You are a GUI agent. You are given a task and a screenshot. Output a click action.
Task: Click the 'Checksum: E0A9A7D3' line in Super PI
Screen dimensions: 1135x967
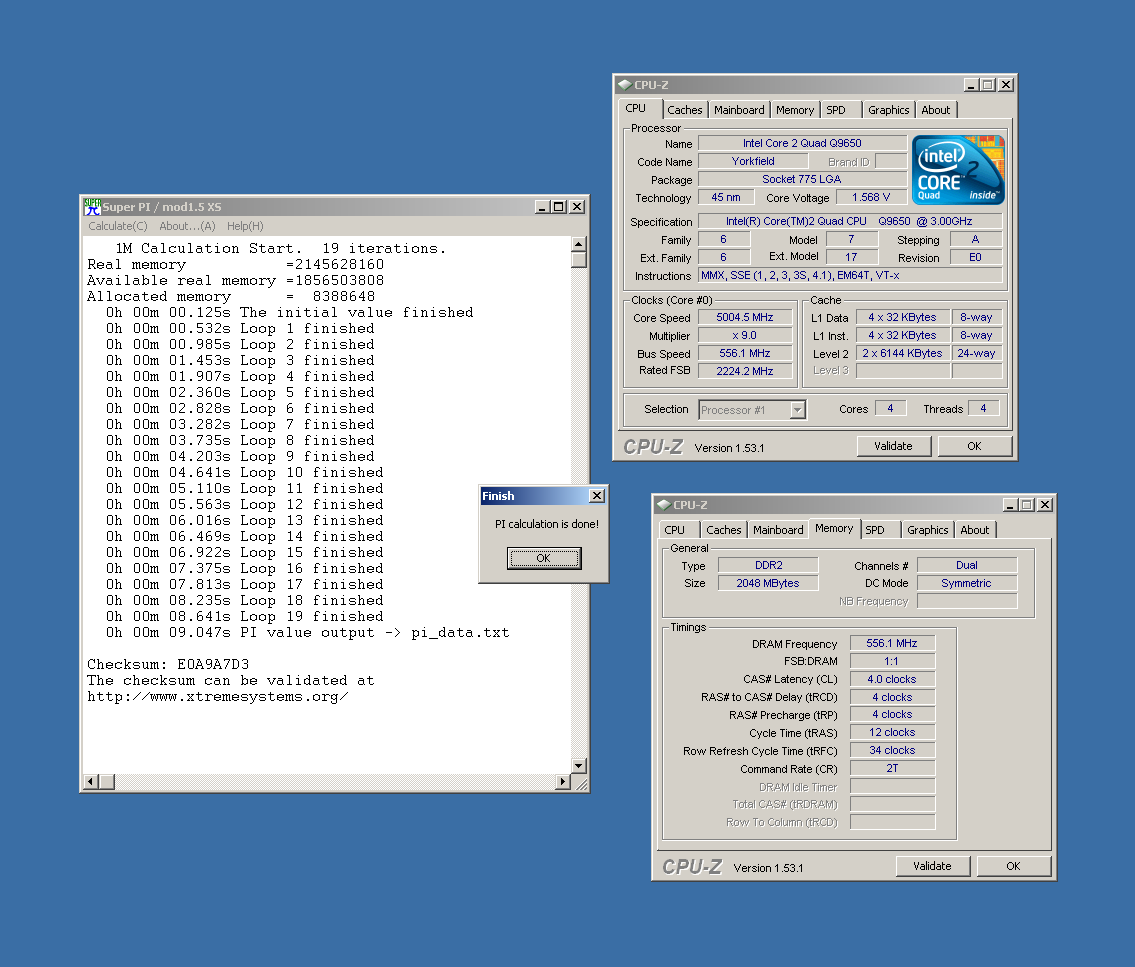pyautogui.click(x=168, y=664)
